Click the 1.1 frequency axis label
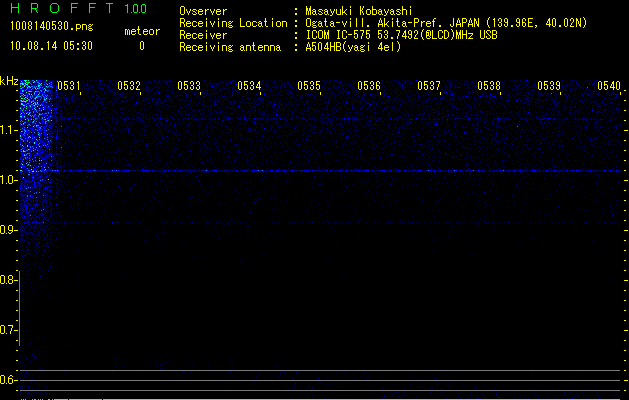This screenshot has width=629, height=400. [x=8, y=130]
